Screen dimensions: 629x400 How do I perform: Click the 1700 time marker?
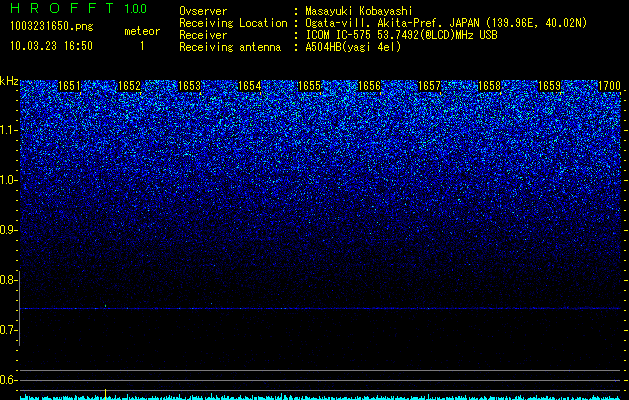(609, 86)
